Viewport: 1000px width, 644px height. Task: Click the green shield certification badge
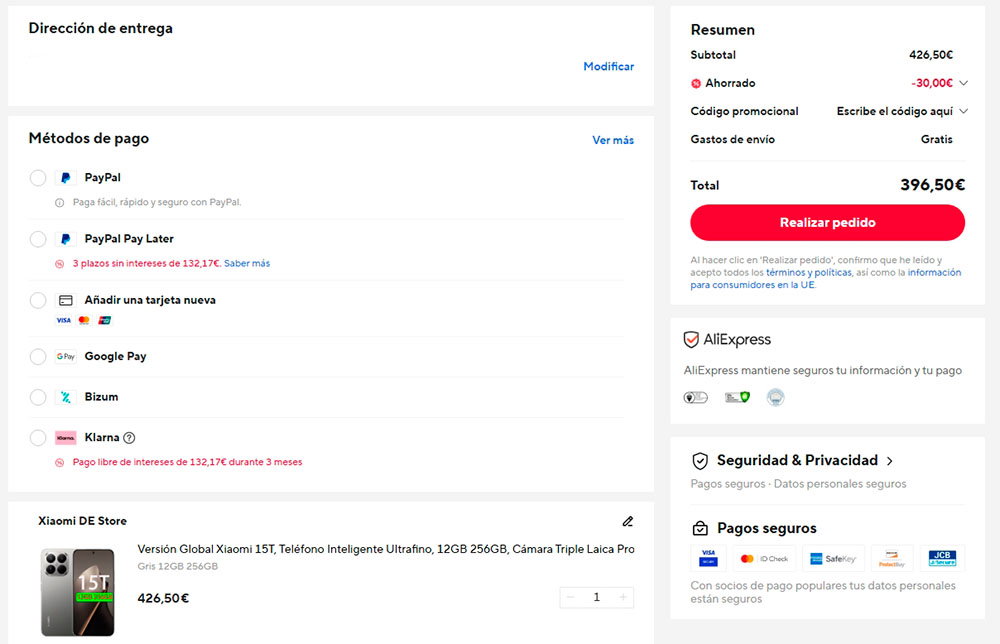point(737,398)
